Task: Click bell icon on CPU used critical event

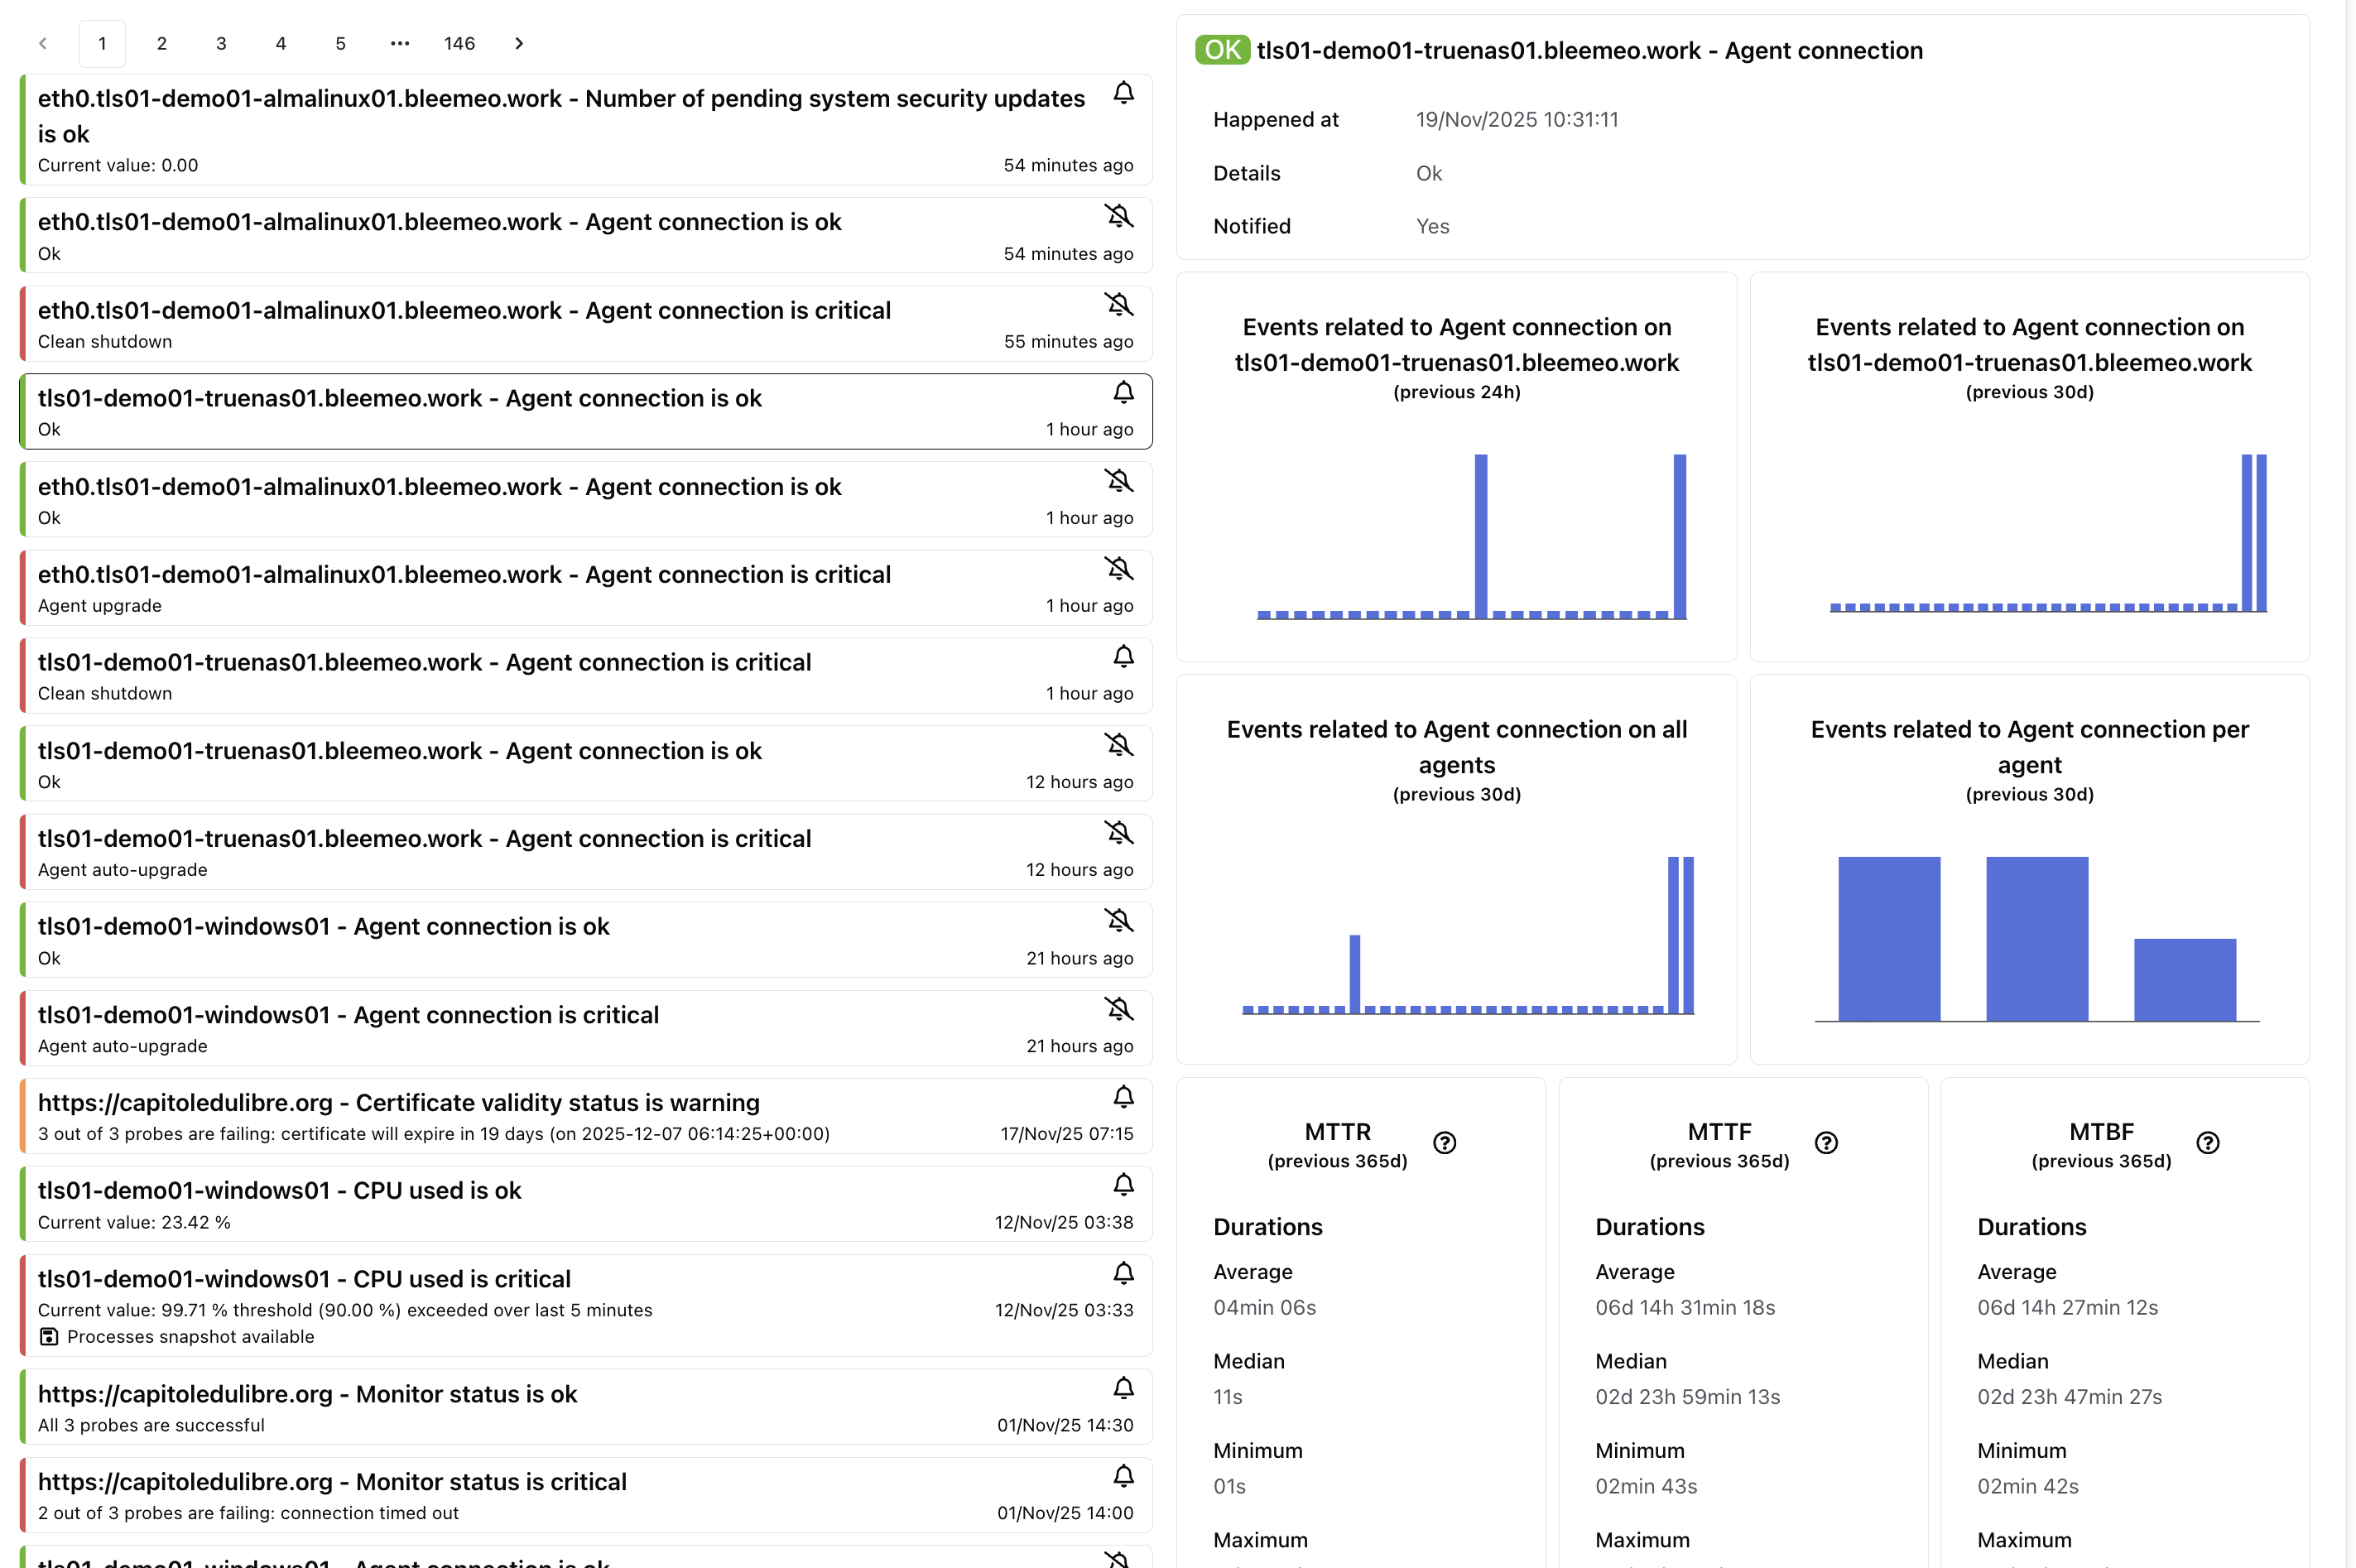Action: [x=1123, y=1273]
